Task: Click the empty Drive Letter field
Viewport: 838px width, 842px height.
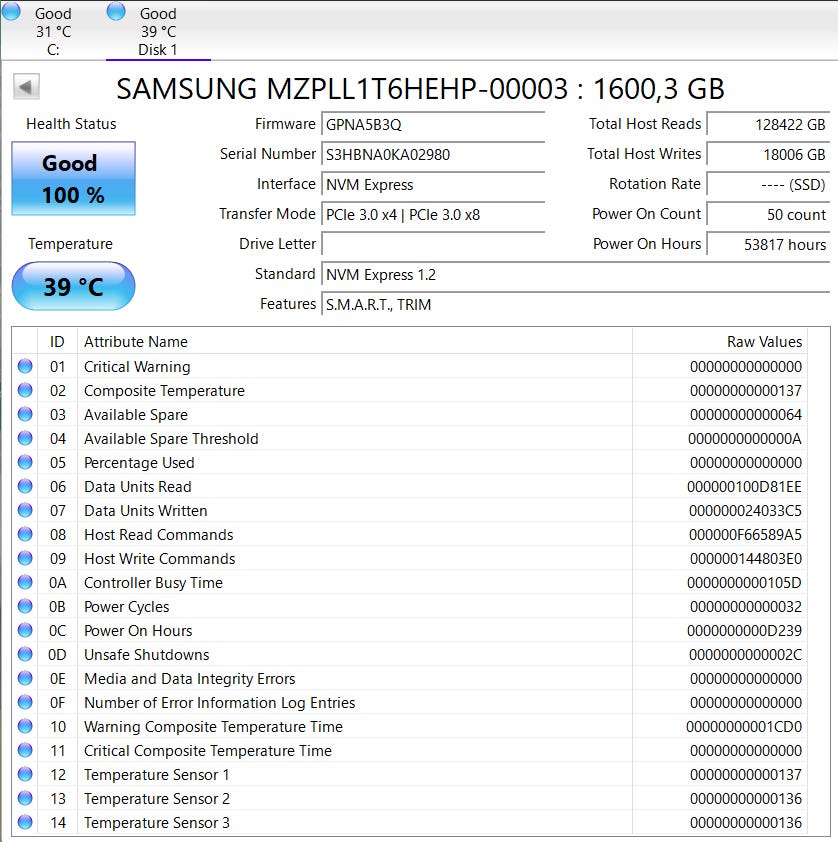Action: (x=432, y=245)
